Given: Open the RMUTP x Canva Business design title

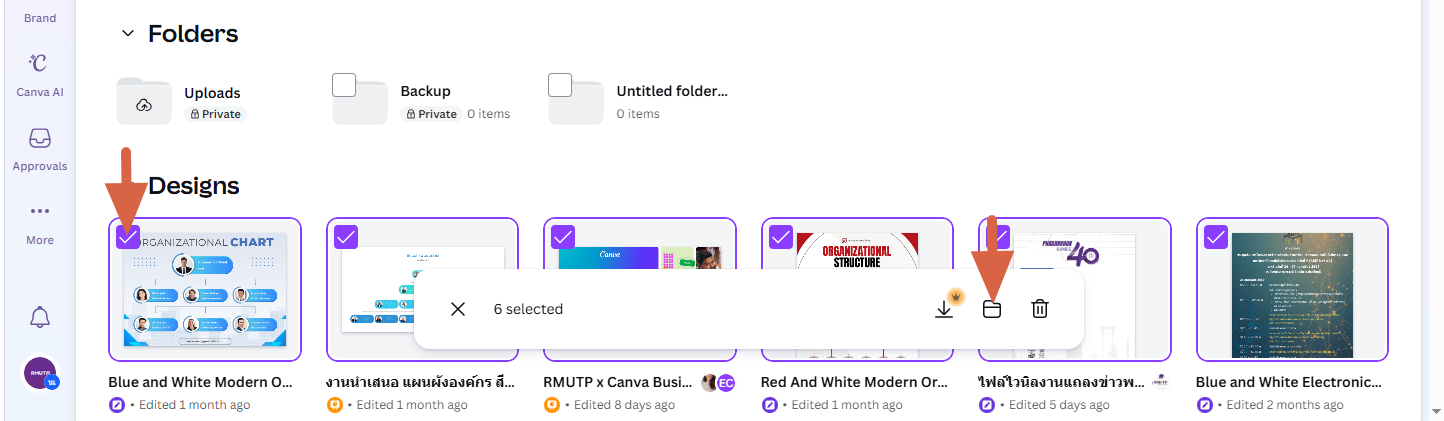Looking at the screenshot, I should (616, 382).
